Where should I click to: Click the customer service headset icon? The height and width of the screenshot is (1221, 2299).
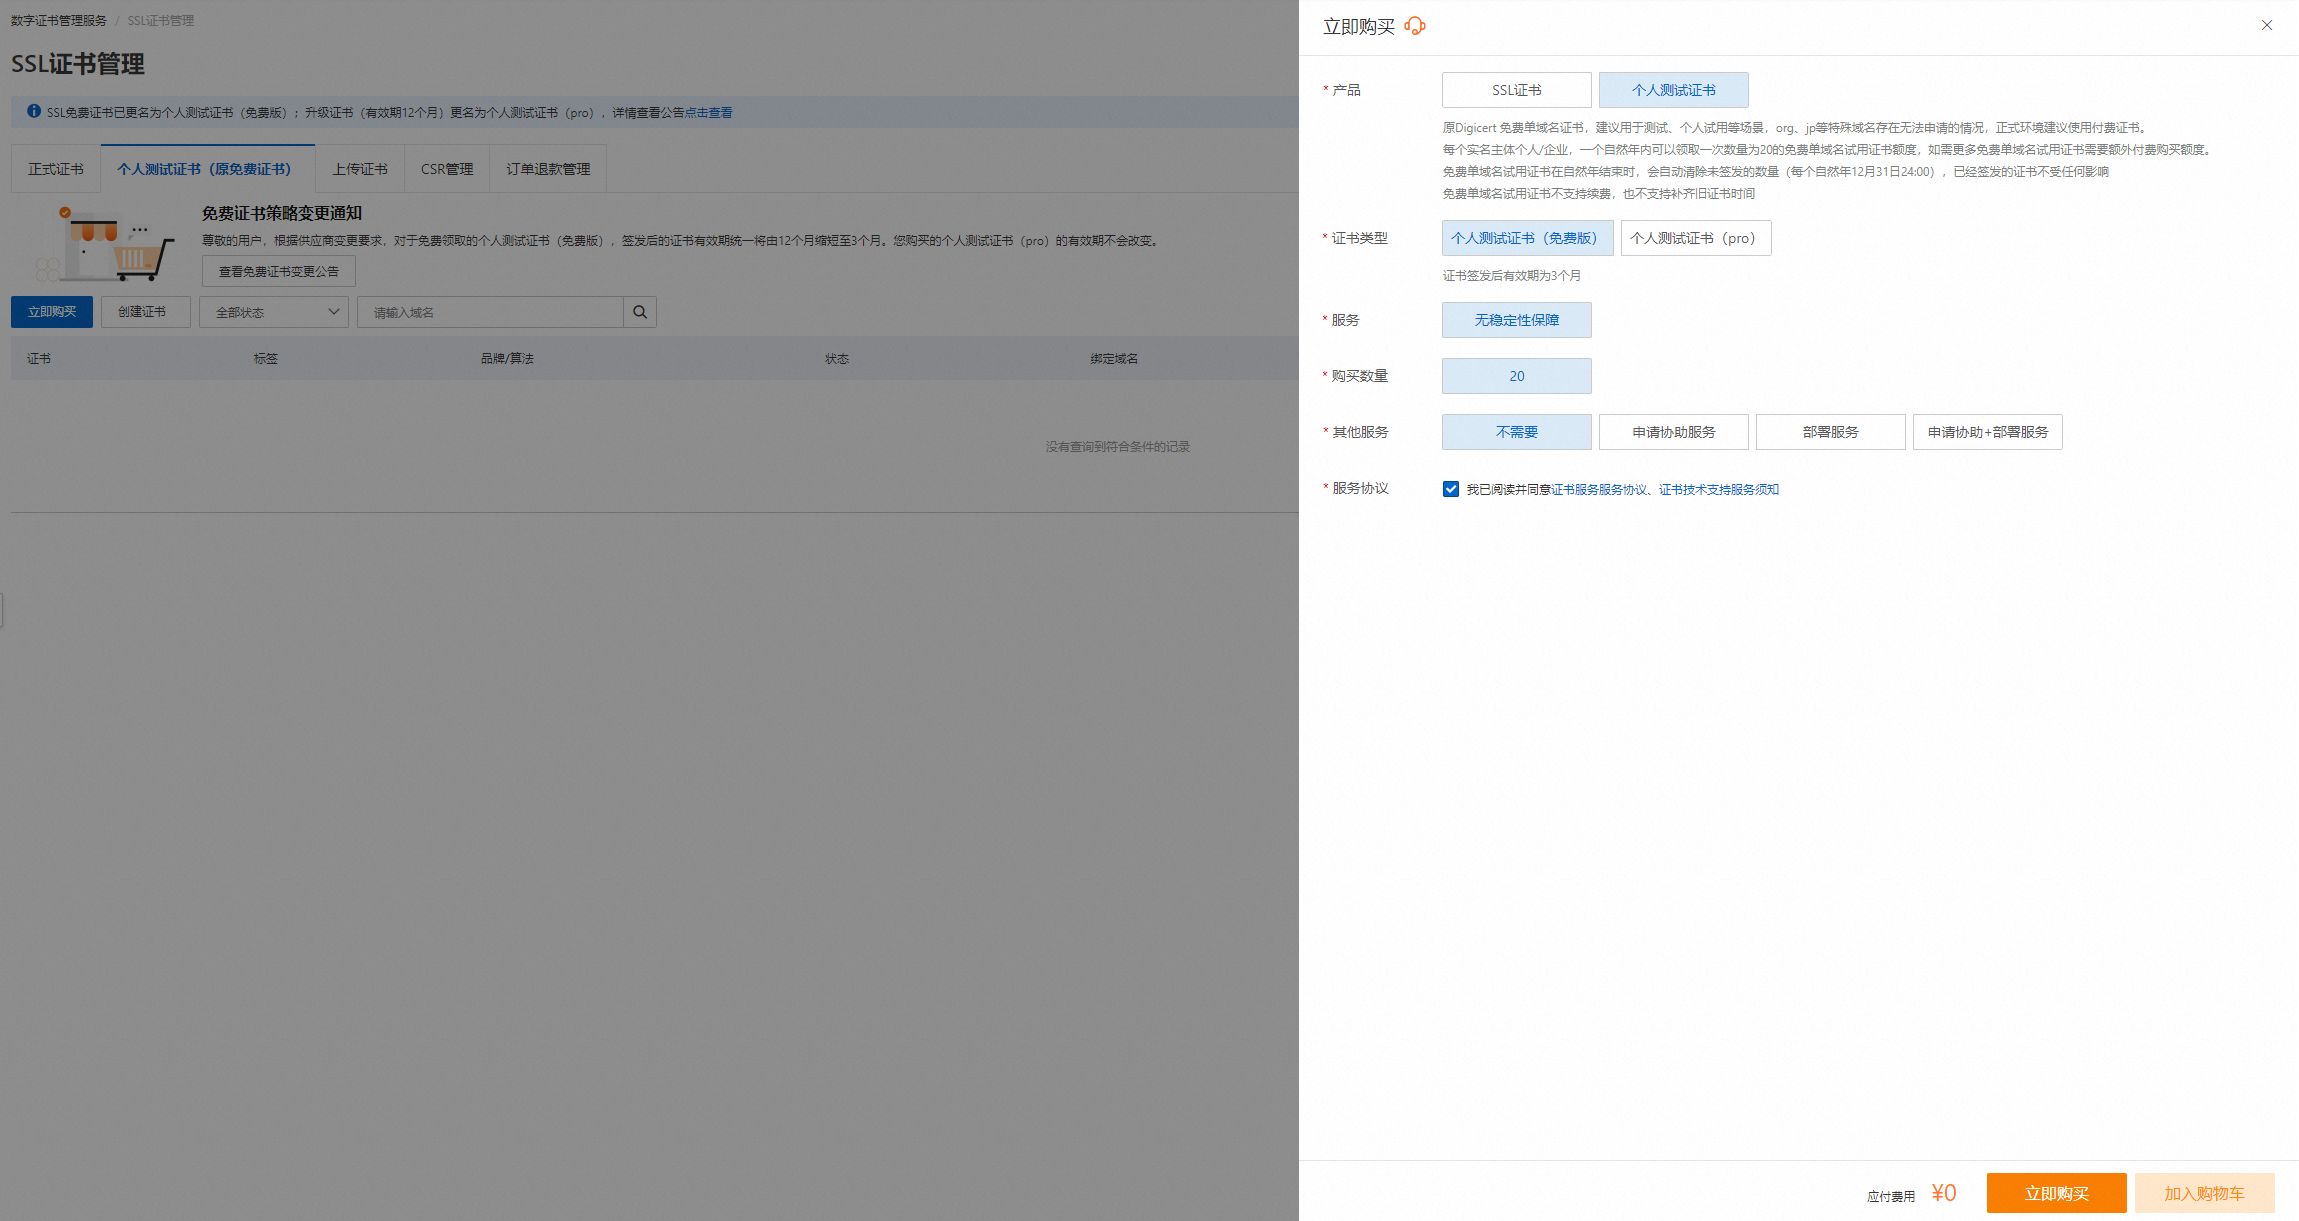click(1415, 26)
